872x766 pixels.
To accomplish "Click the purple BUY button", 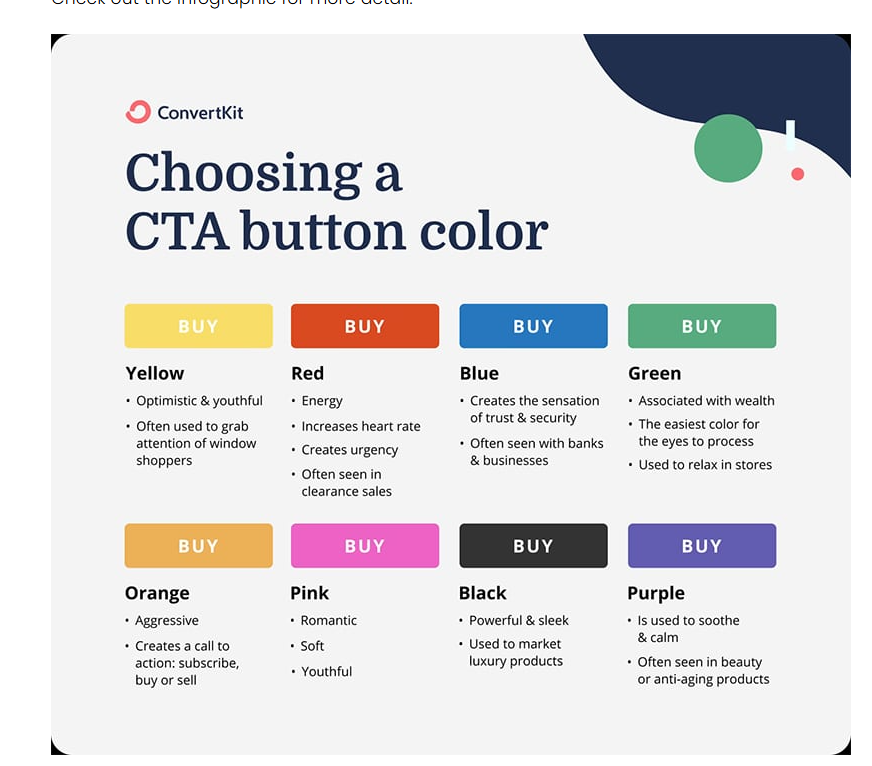I will pos(701,546).
